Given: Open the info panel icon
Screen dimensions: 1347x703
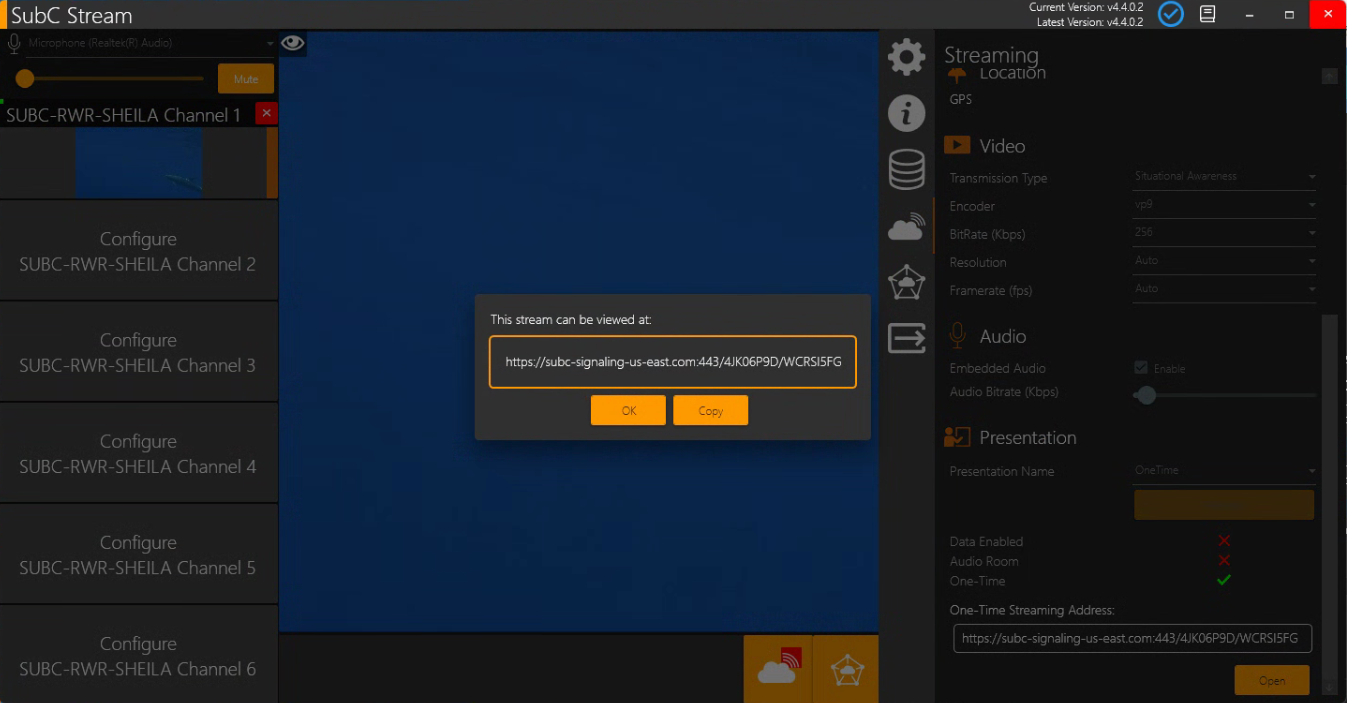Looking at the screenshot, I should 906,113.
